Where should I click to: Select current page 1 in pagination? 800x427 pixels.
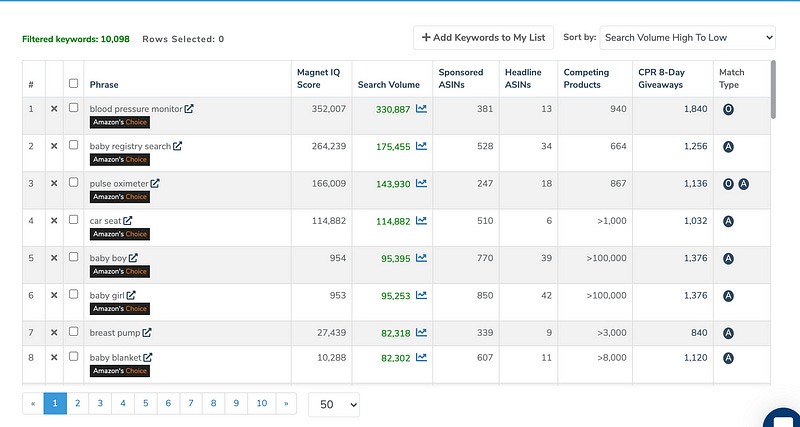[x=55, y=404]
